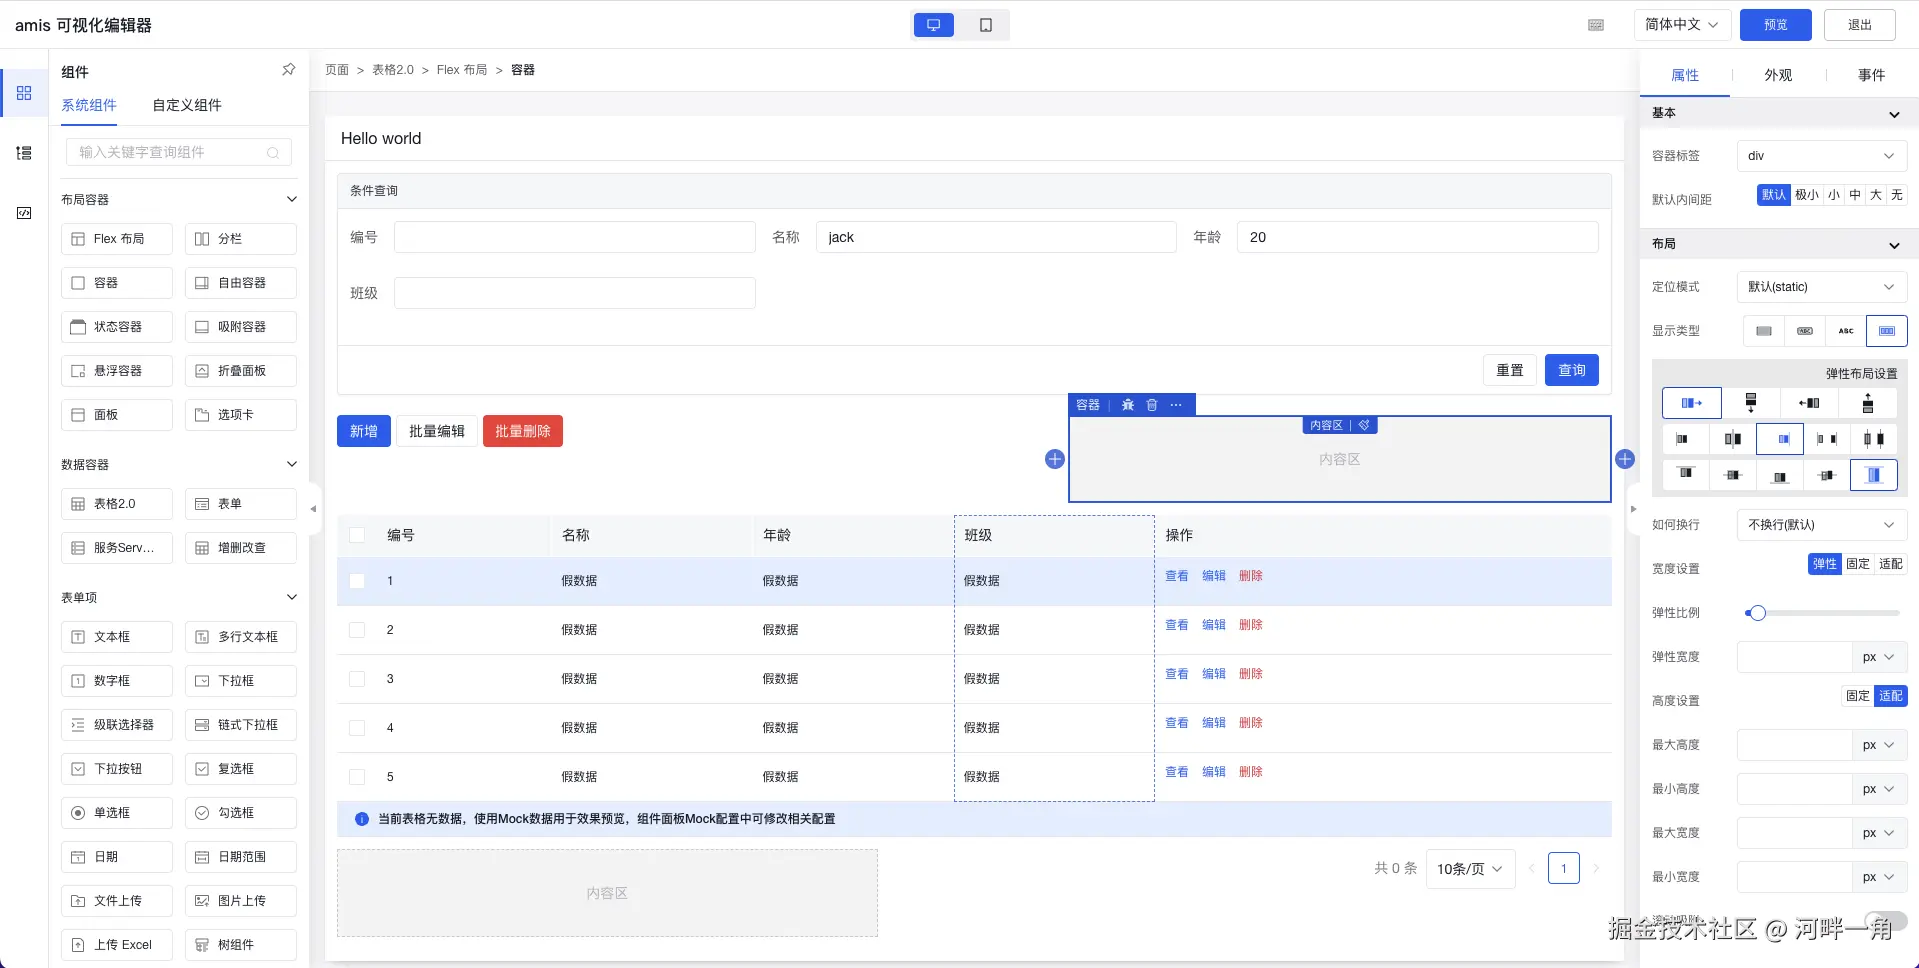Toggle the select-all checkbox in table header

click(x=357, y=535)
